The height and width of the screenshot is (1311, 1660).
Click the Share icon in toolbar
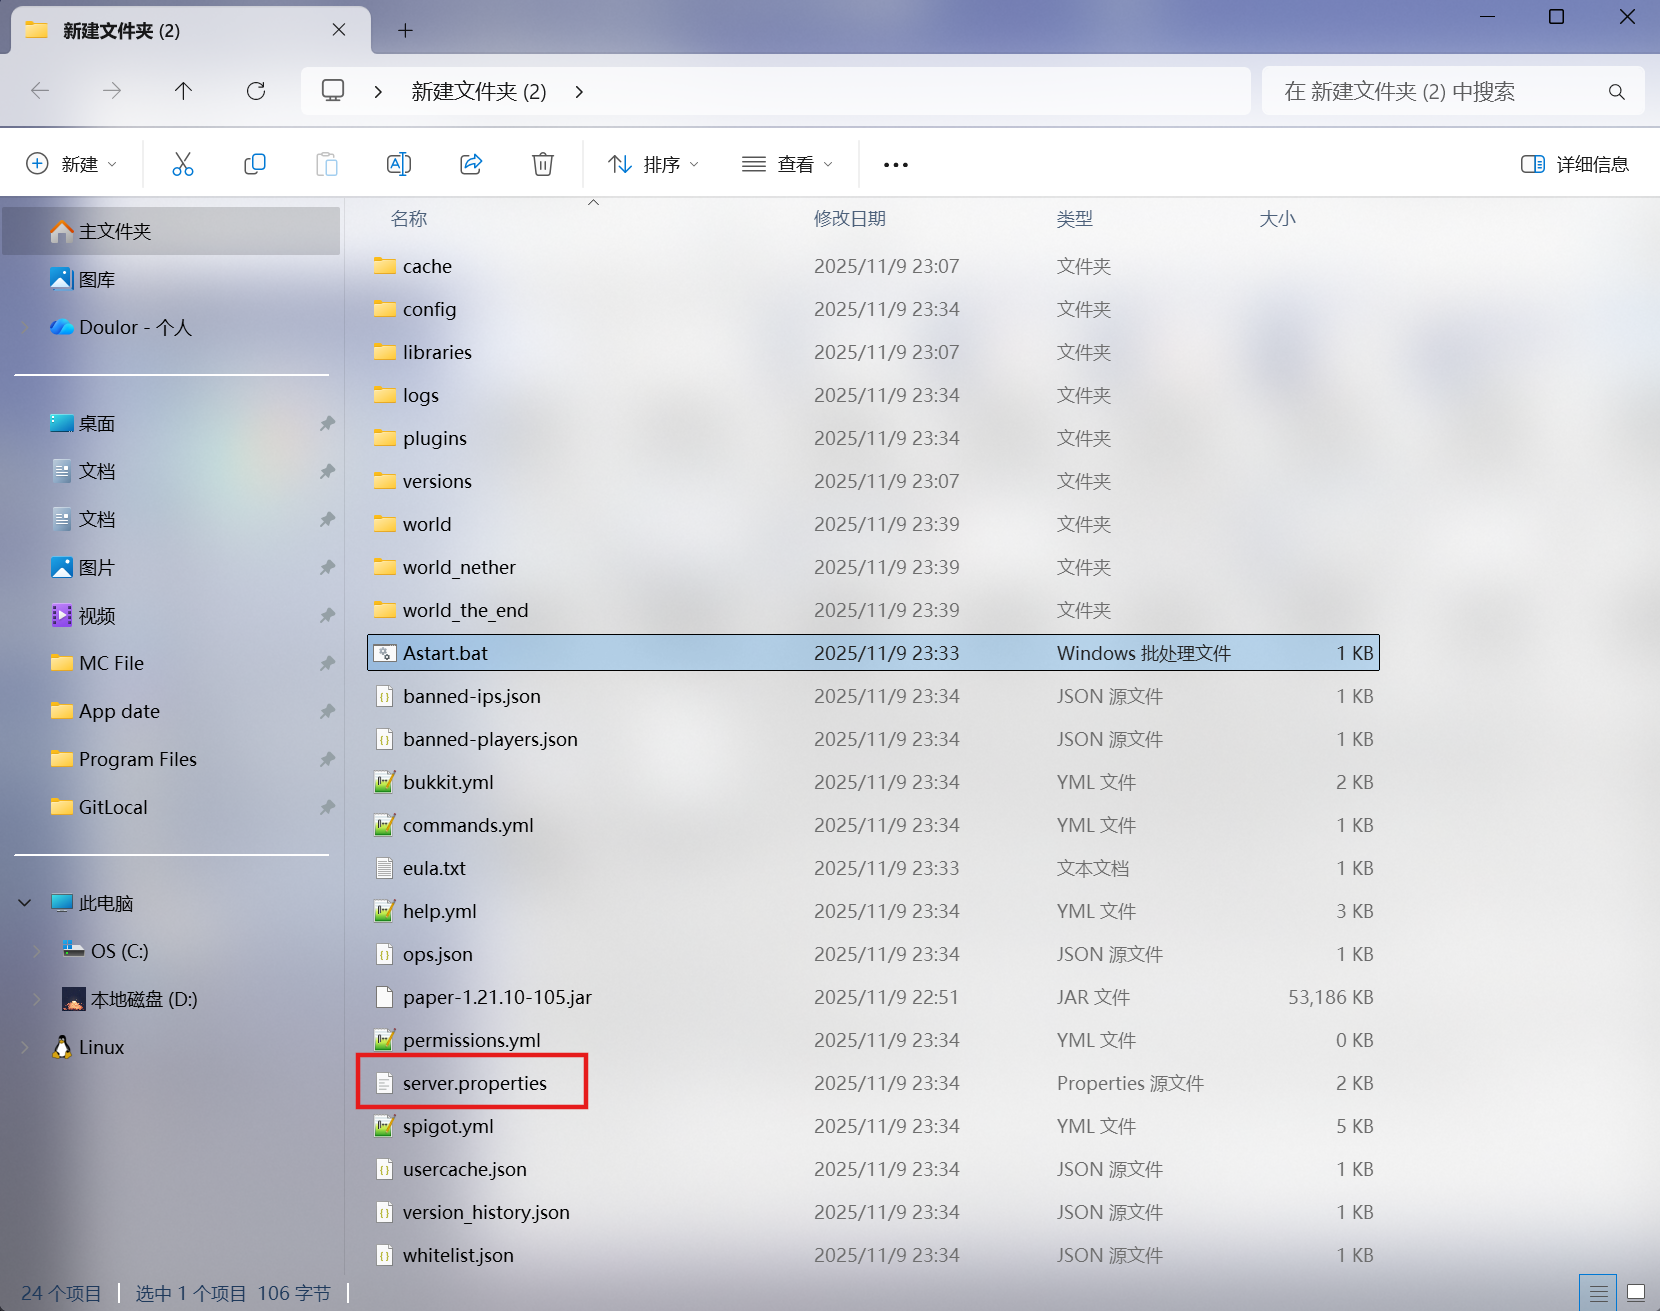click(471, 164)
